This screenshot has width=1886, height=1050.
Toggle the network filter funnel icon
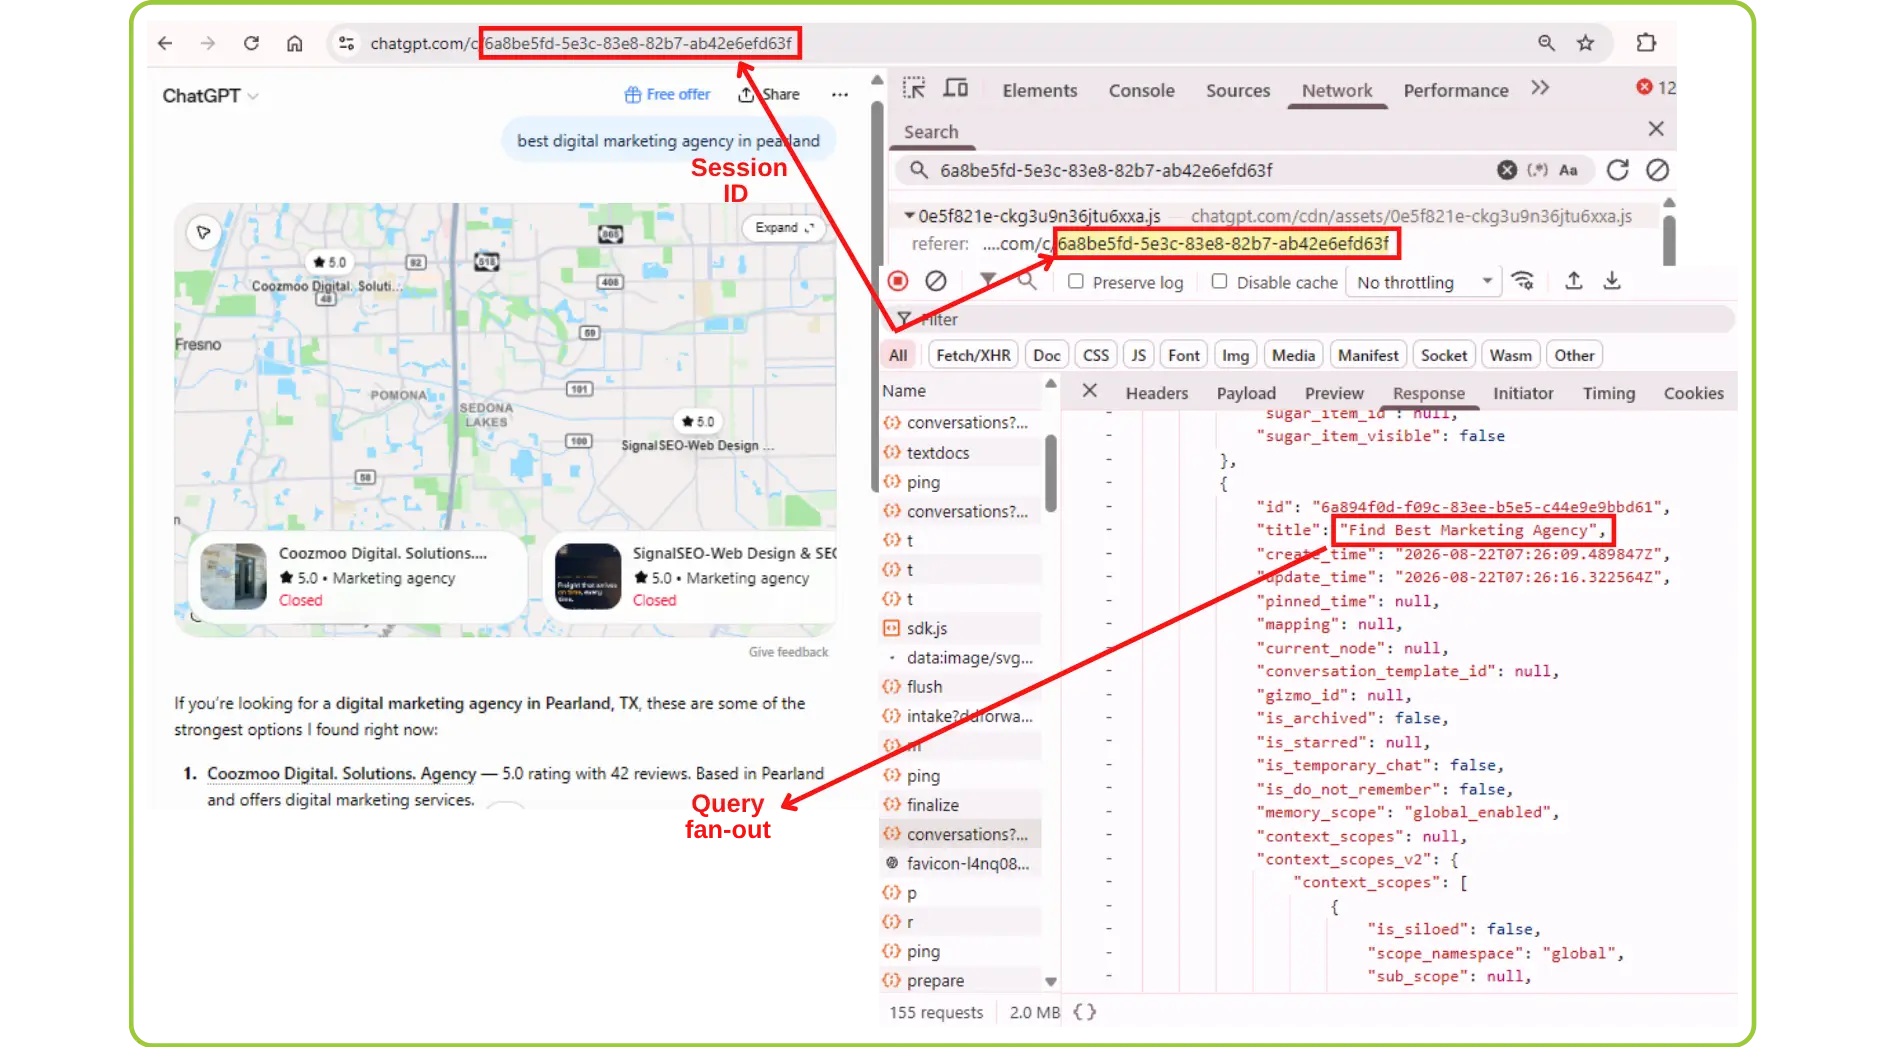[988, 281]
